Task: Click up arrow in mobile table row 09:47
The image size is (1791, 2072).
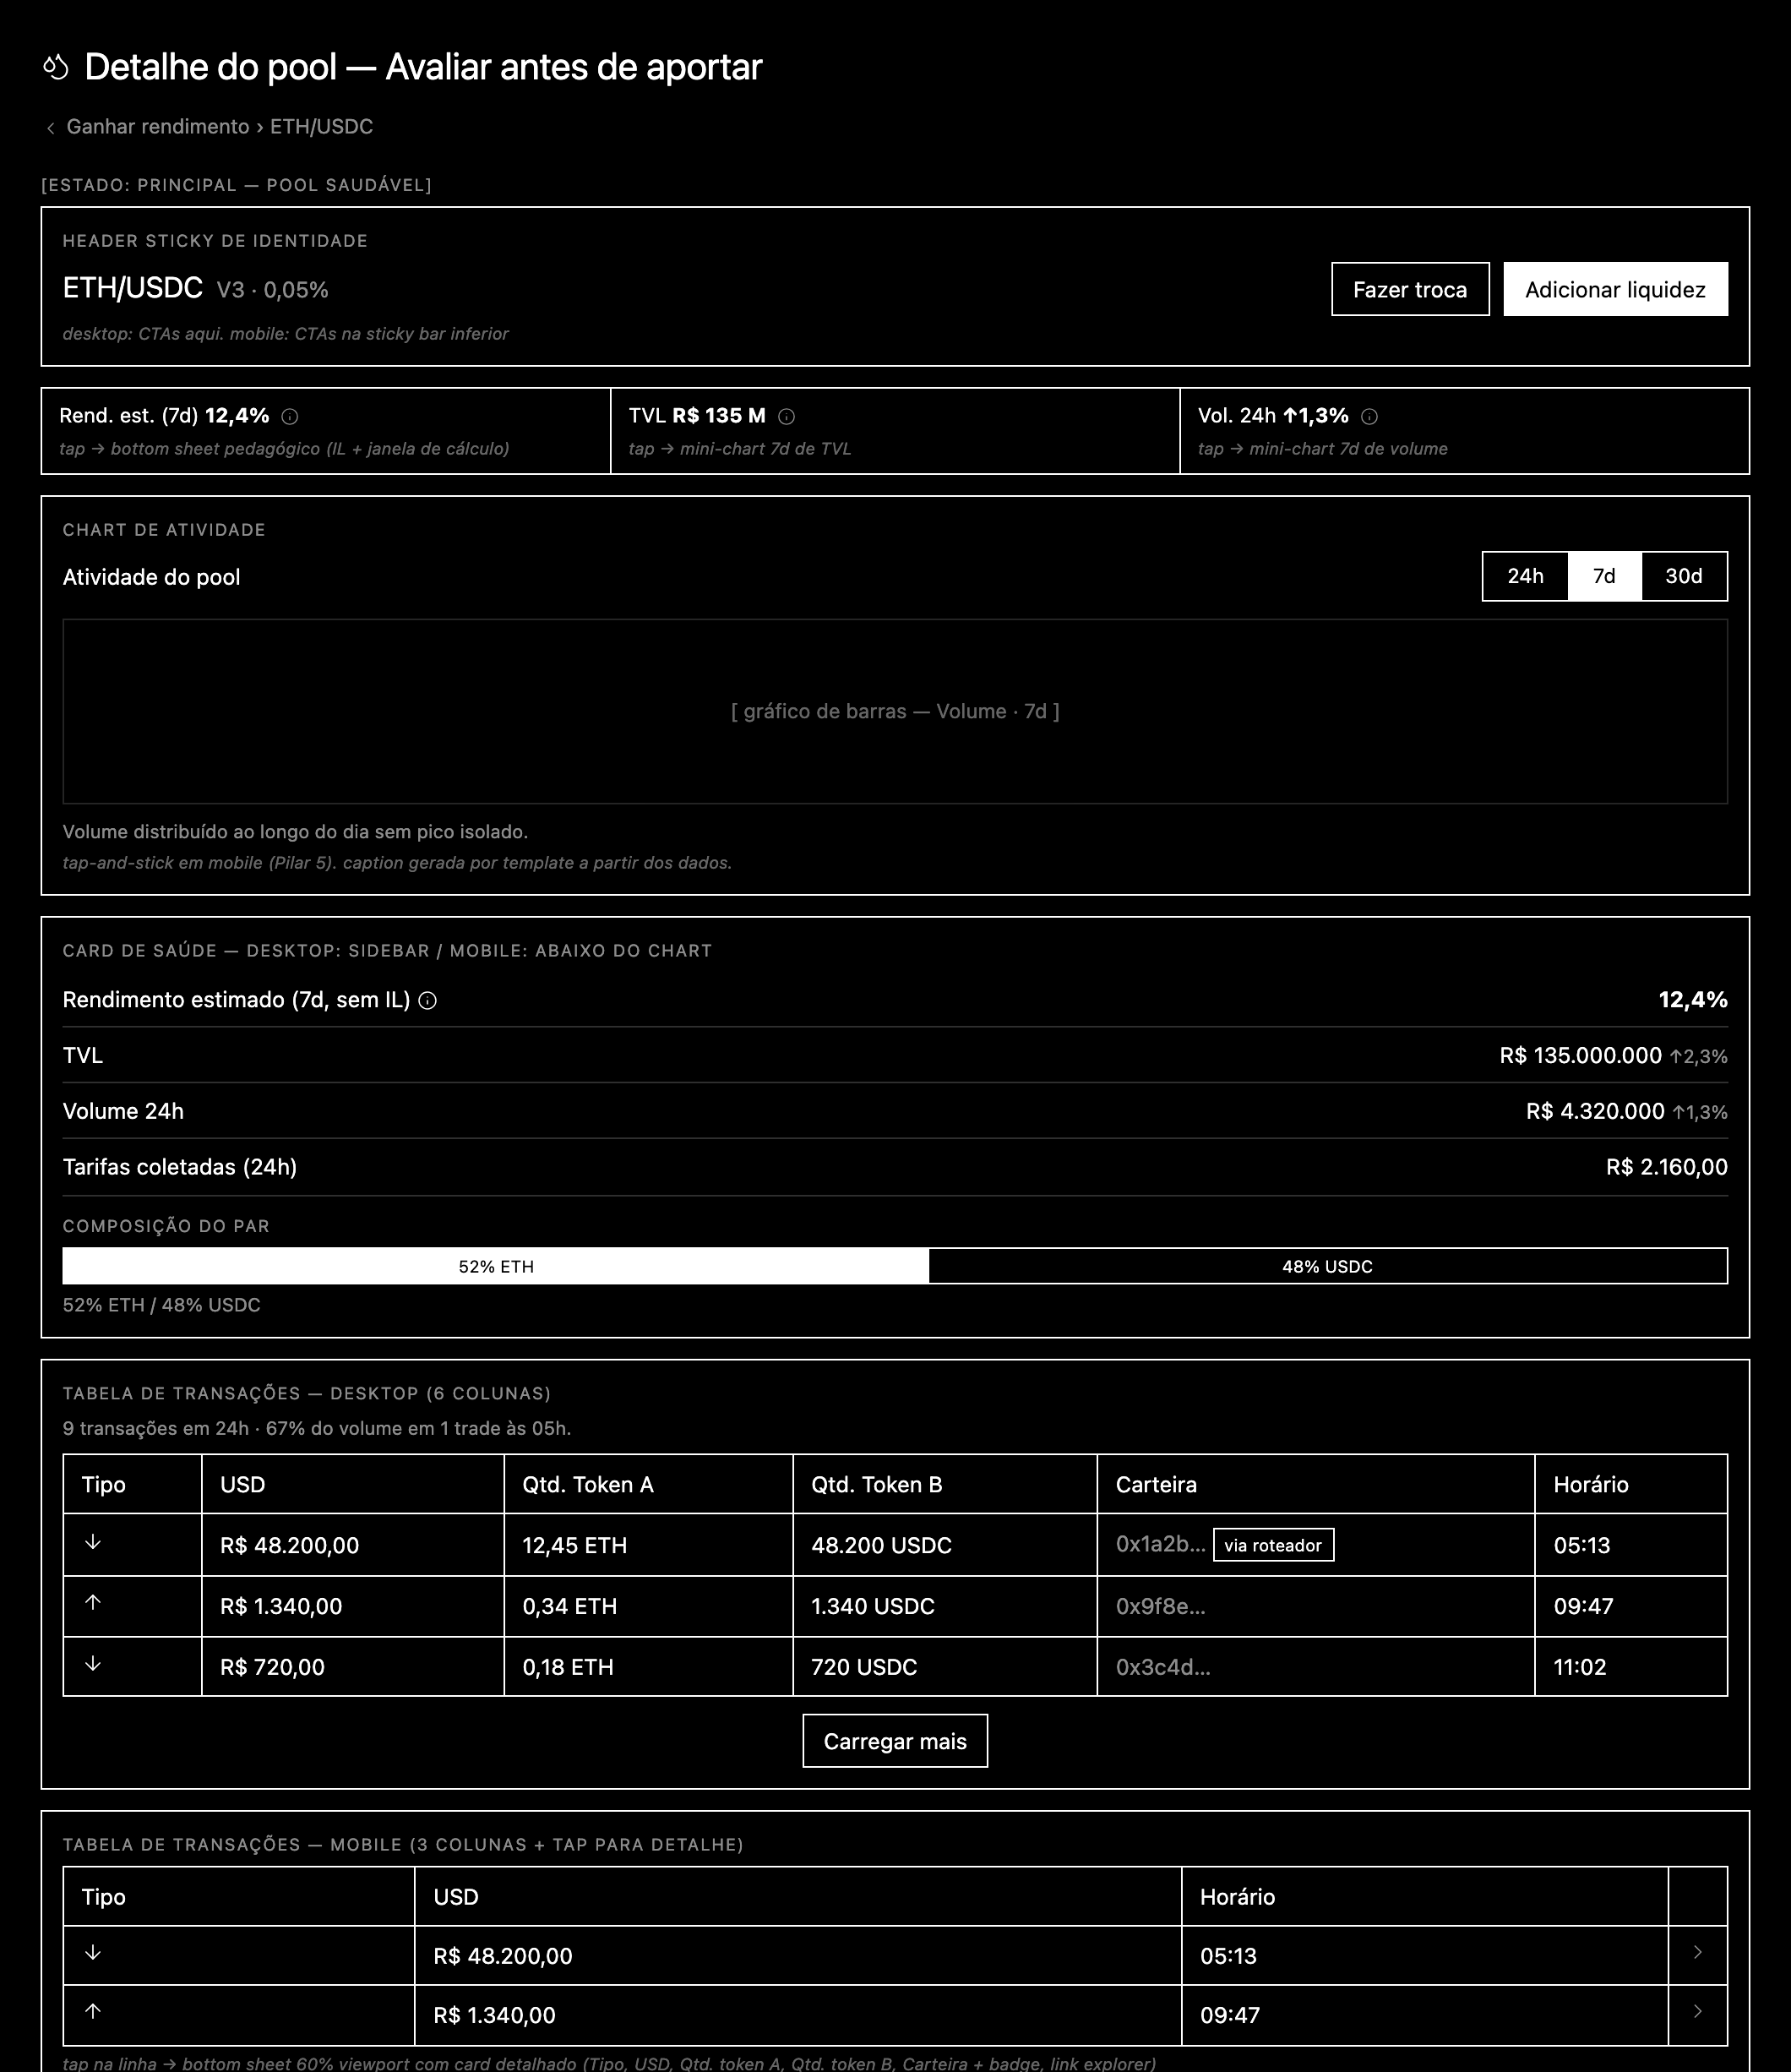Action: click(93, 2011)
